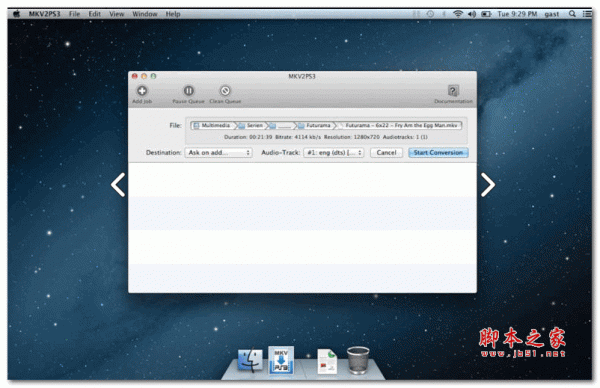Select the Multimedia folder in file path
Screen dimensions: 600x388
(x=212, y=126)
